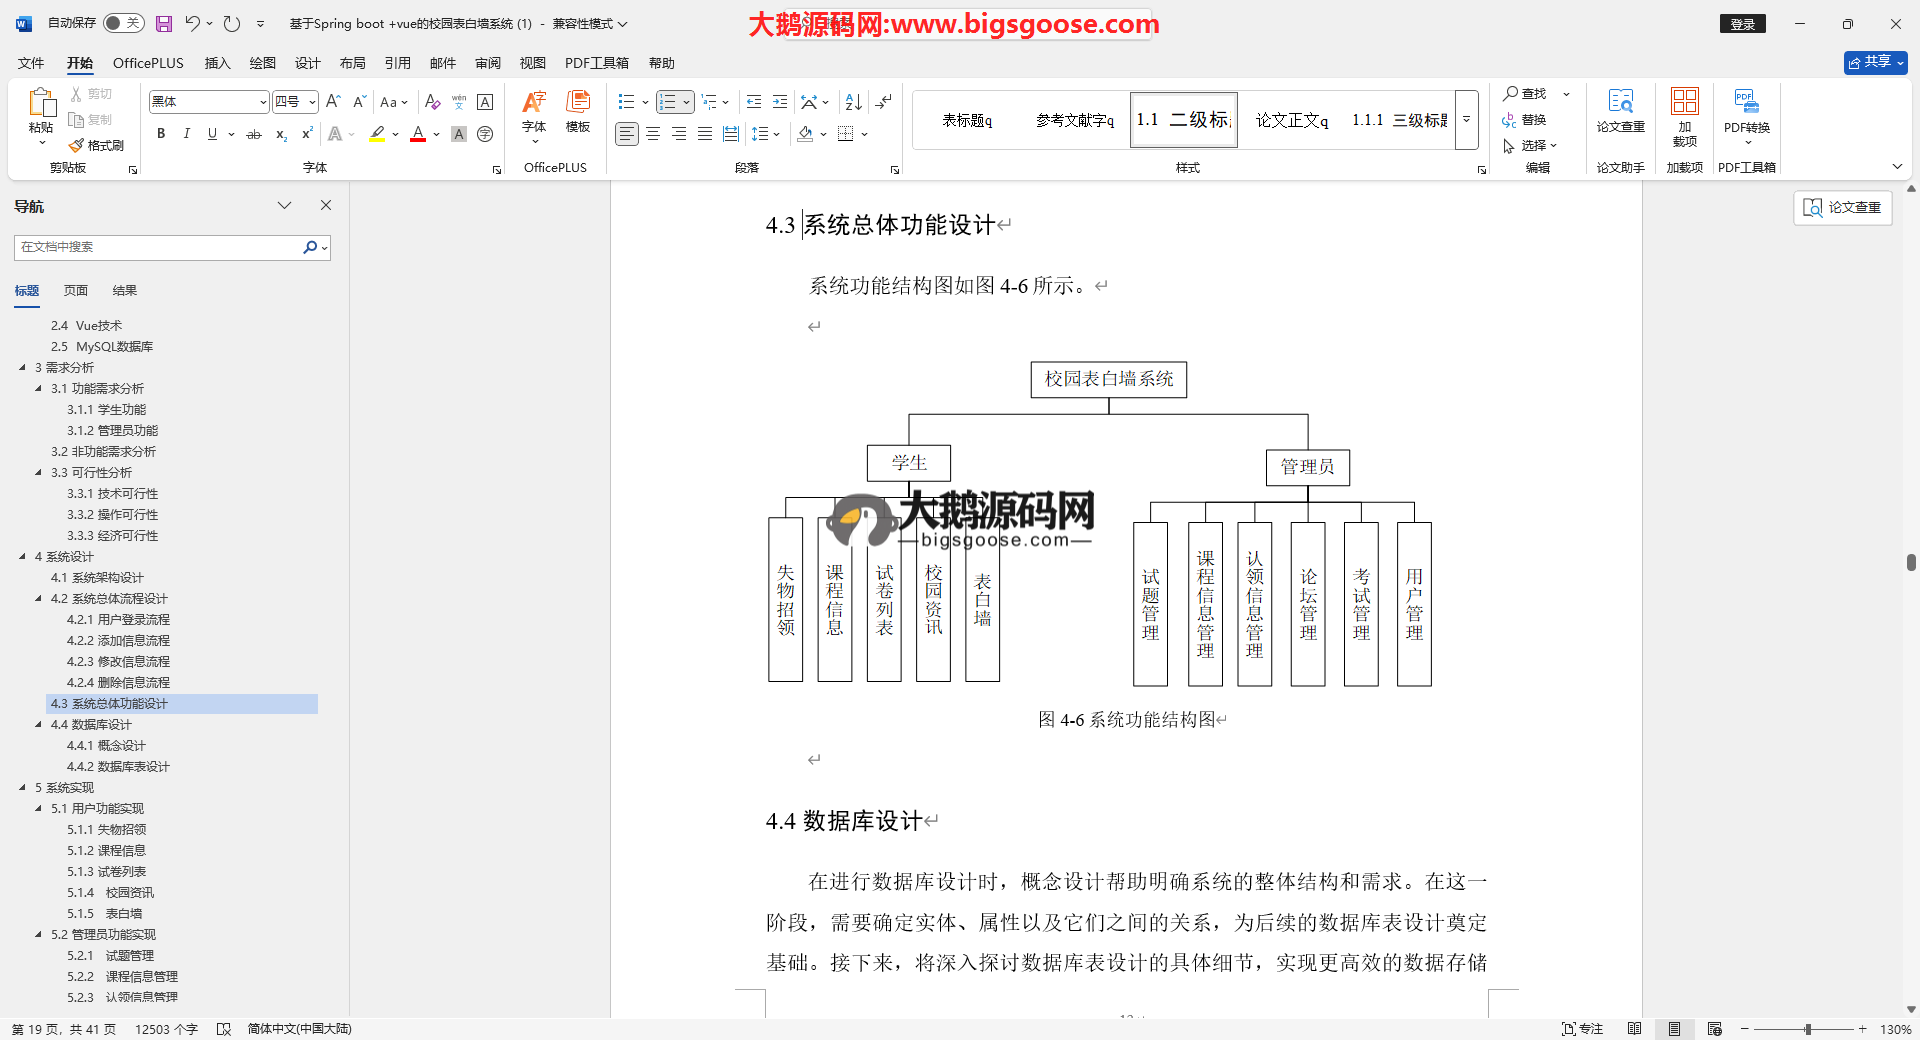Switch to the 页面 tab in navigation pane
The image size is (1920, 1040).
tap(76, 291)
